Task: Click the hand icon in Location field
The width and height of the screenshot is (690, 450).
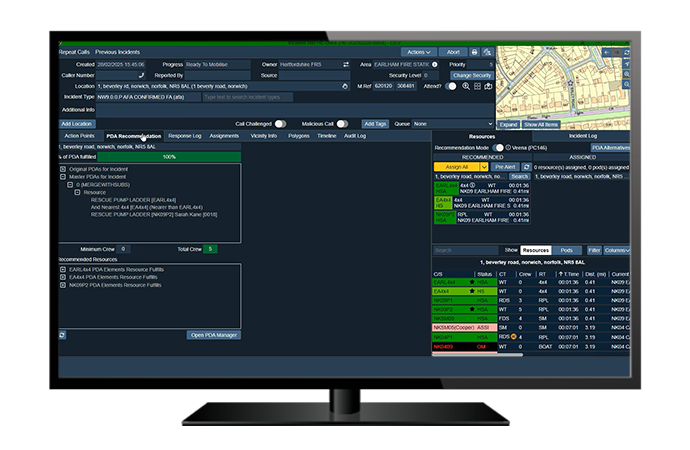Action: tap(344, 86)
